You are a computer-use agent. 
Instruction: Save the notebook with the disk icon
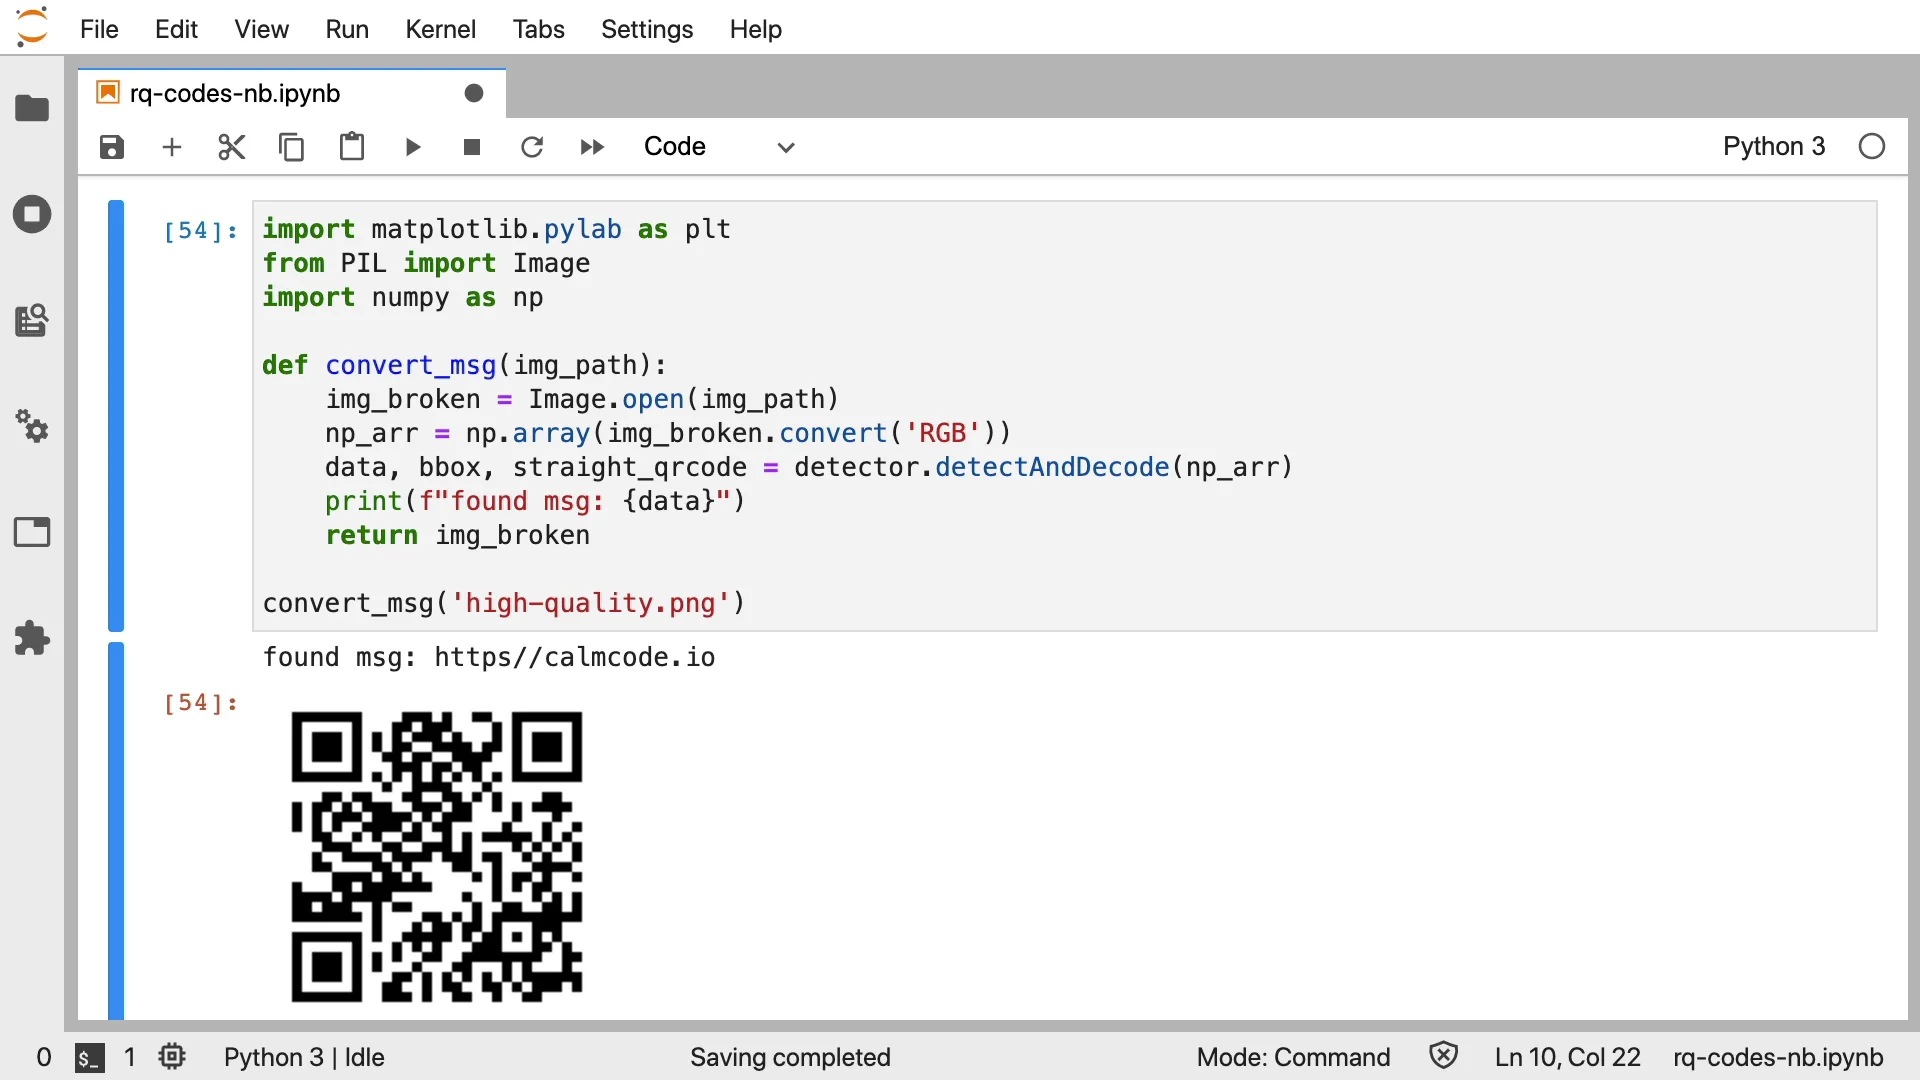(x=112, y=147)
